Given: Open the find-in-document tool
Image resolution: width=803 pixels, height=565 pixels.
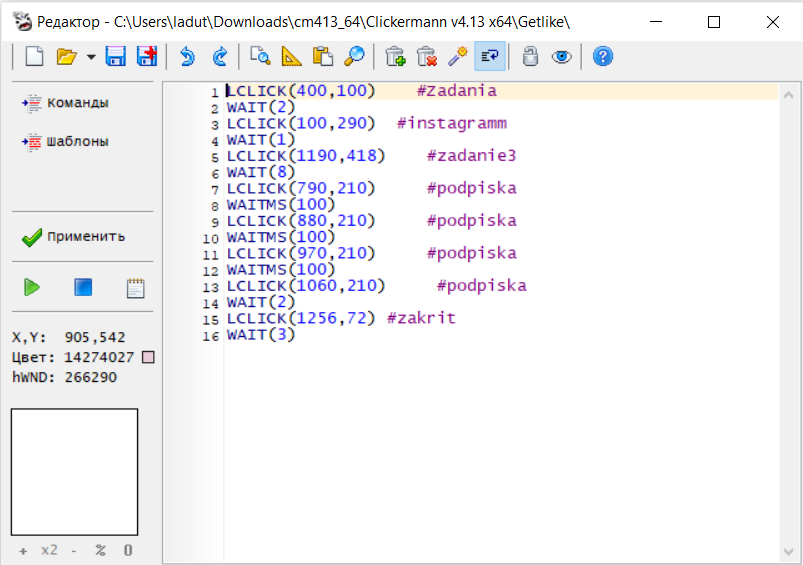Looking at the screenshot, I should point(260,56).
